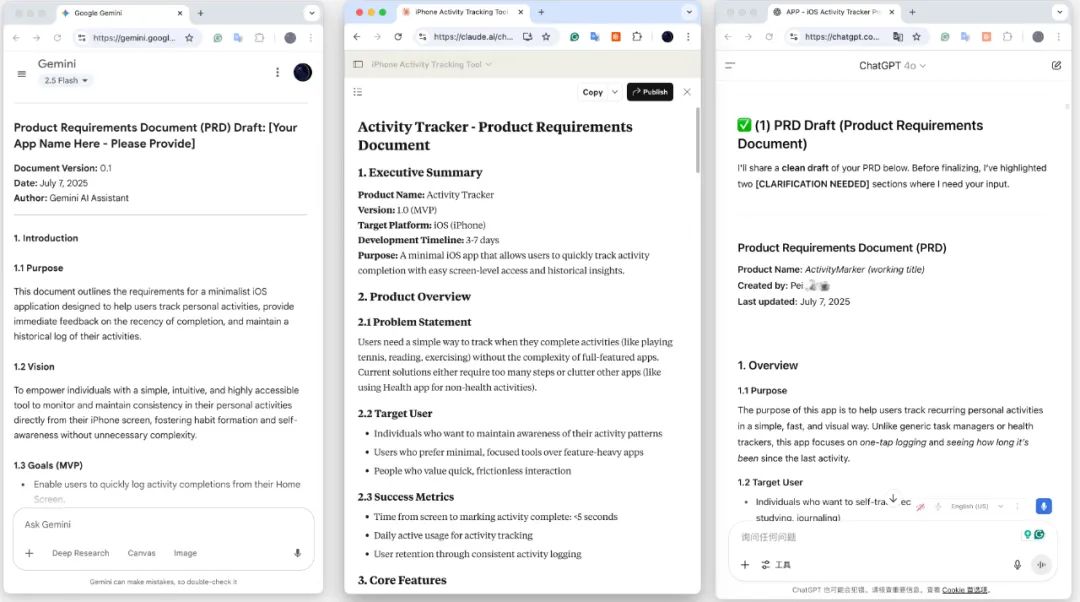The height and width of the screenshot is (602, 1080).
Task: Select Canvas option in Gemini
Action: tap(141, 553)
